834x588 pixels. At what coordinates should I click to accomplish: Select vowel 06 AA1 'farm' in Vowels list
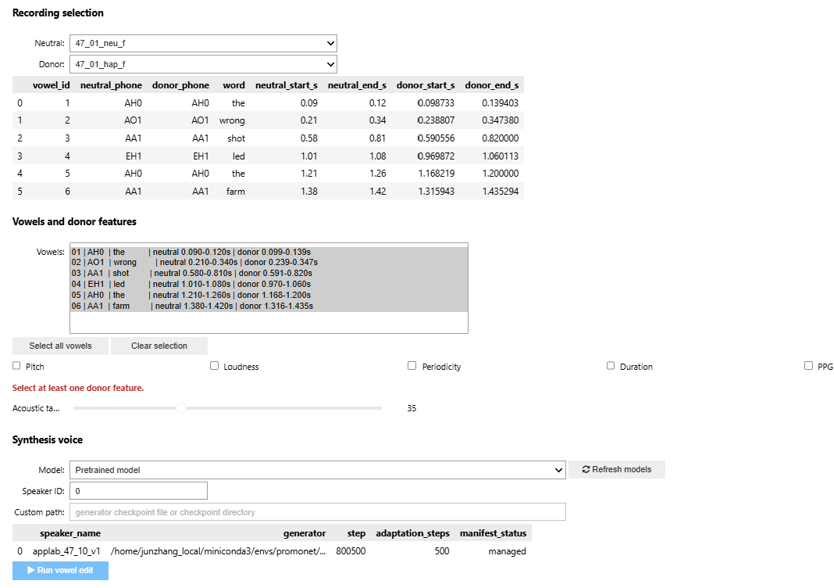pos(269,306)
